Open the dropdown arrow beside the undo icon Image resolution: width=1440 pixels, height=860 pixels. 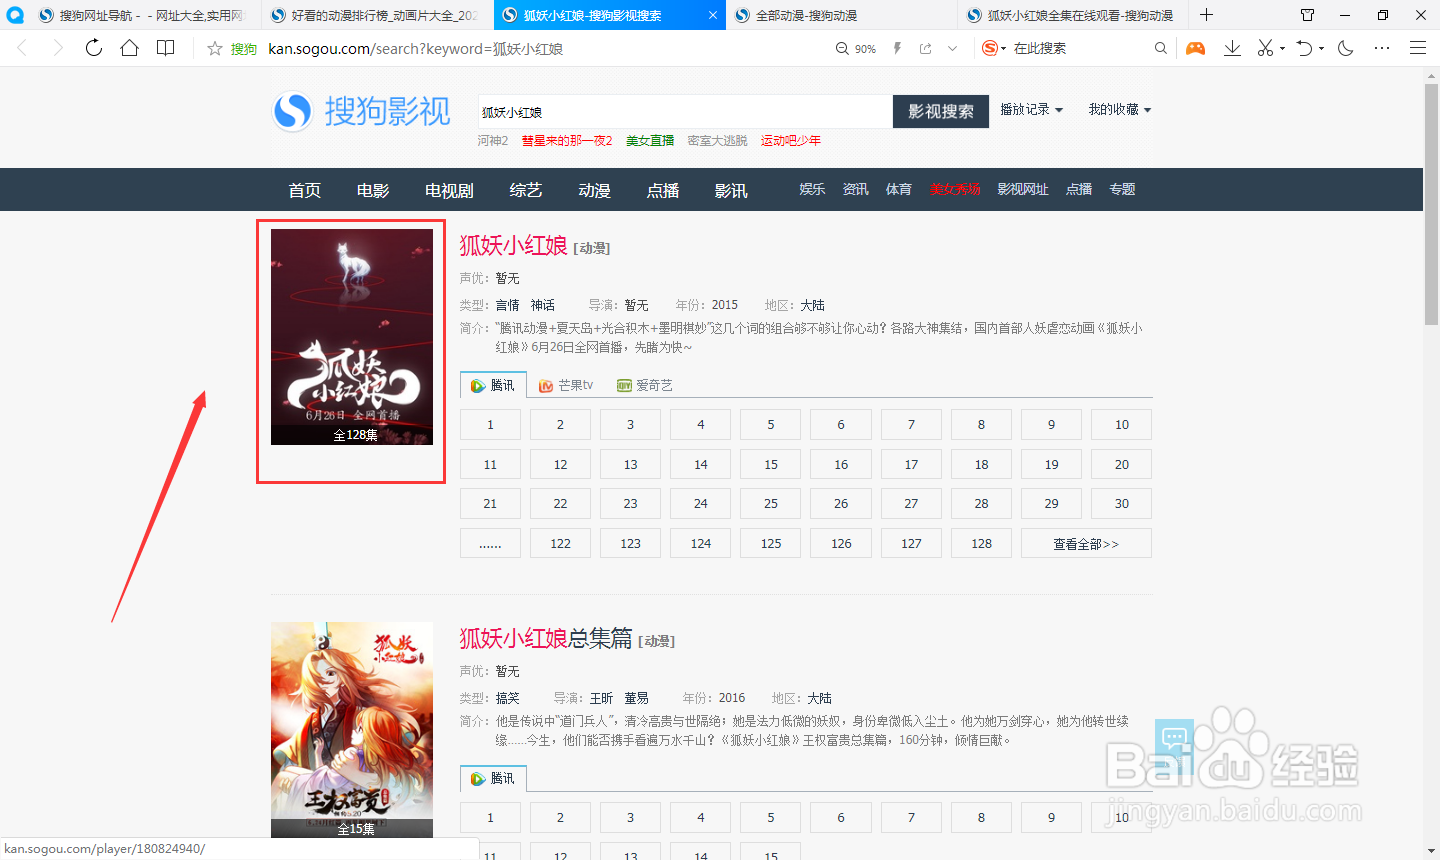tap(1322, 48)
